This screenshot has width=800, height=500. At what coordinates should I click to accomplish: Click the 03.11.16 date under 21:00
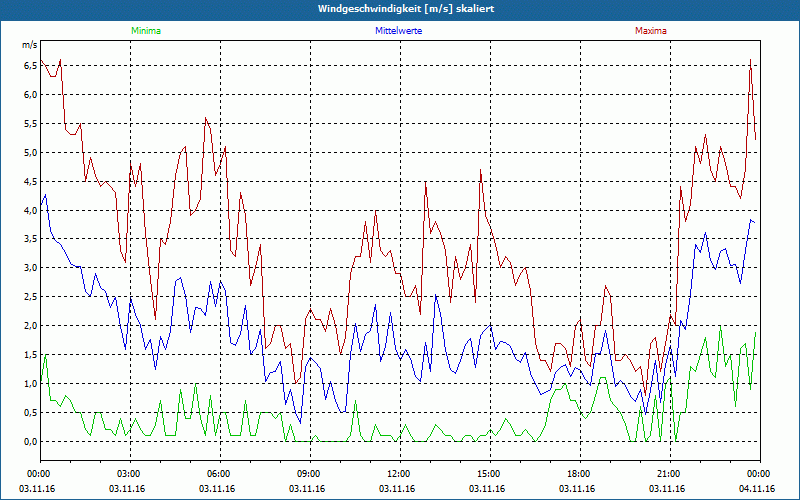pos(667,489)
